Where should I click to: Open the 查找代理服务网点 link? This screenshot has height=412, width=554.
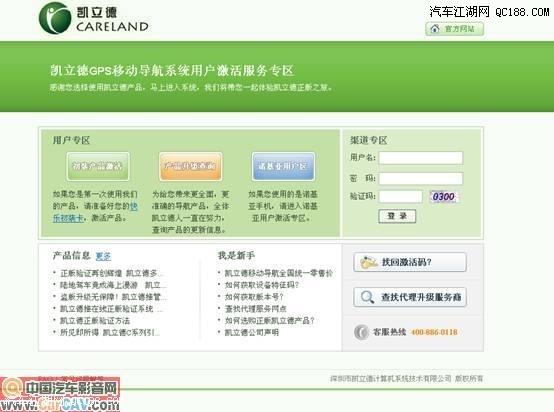pos(255,308)
